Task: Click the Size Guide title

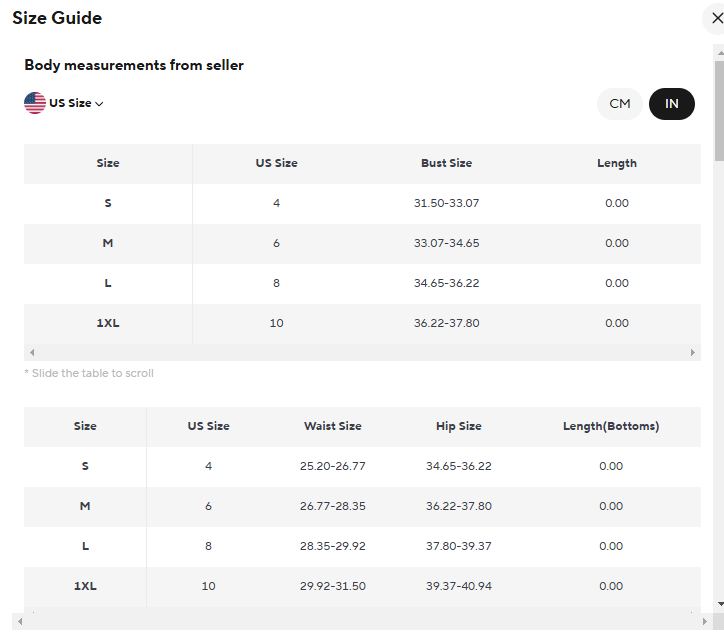Action: coord(57,18)
